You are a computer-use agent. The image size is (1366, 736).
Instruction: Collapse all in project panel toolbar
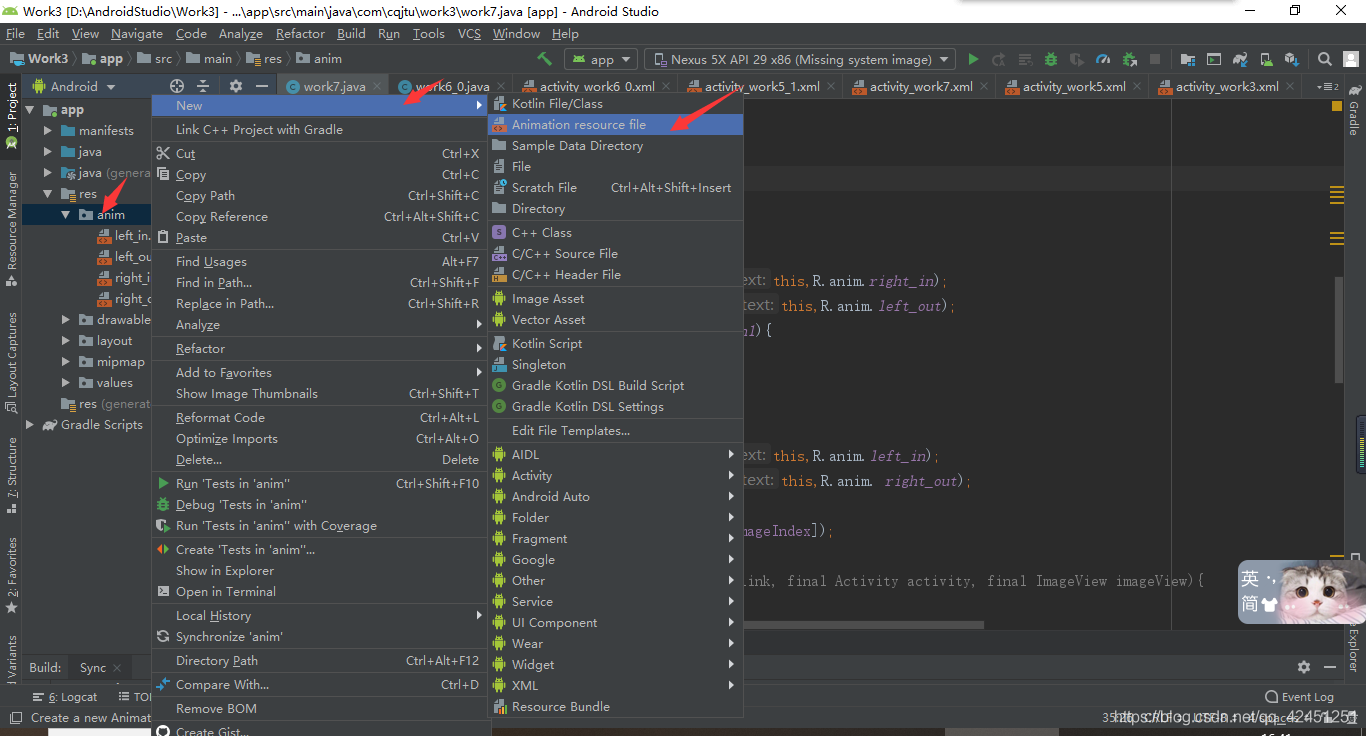pos(203,86)
